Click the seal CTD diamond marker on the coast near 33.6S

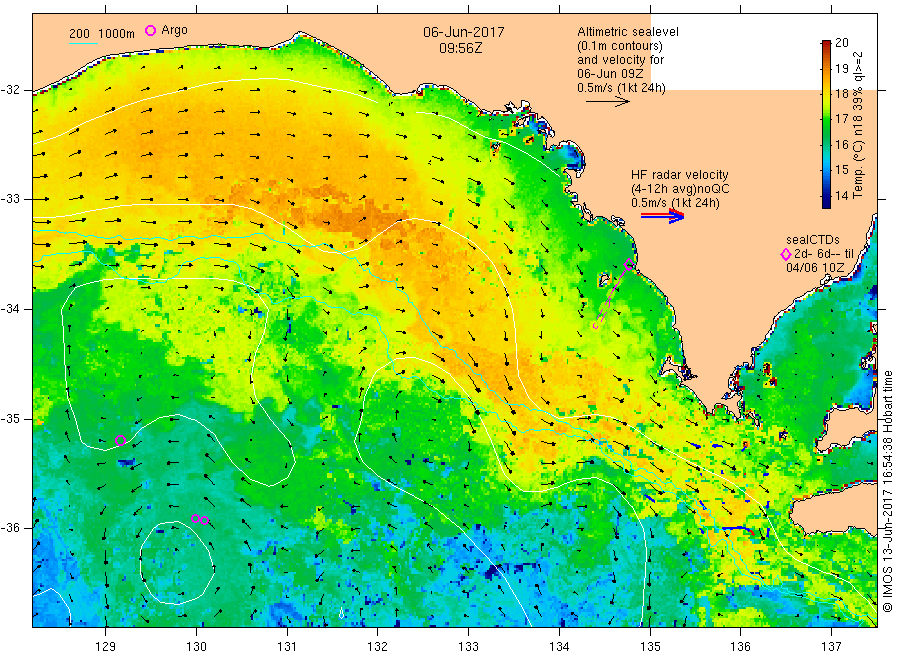tap(629, 265)
